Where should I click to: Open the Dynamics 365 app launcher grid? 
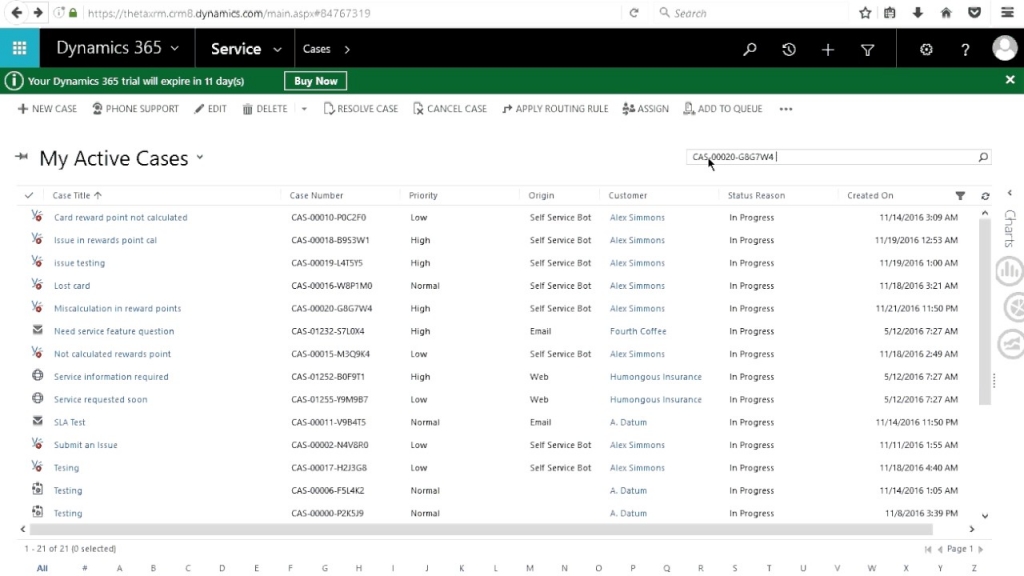click(19, 48)
